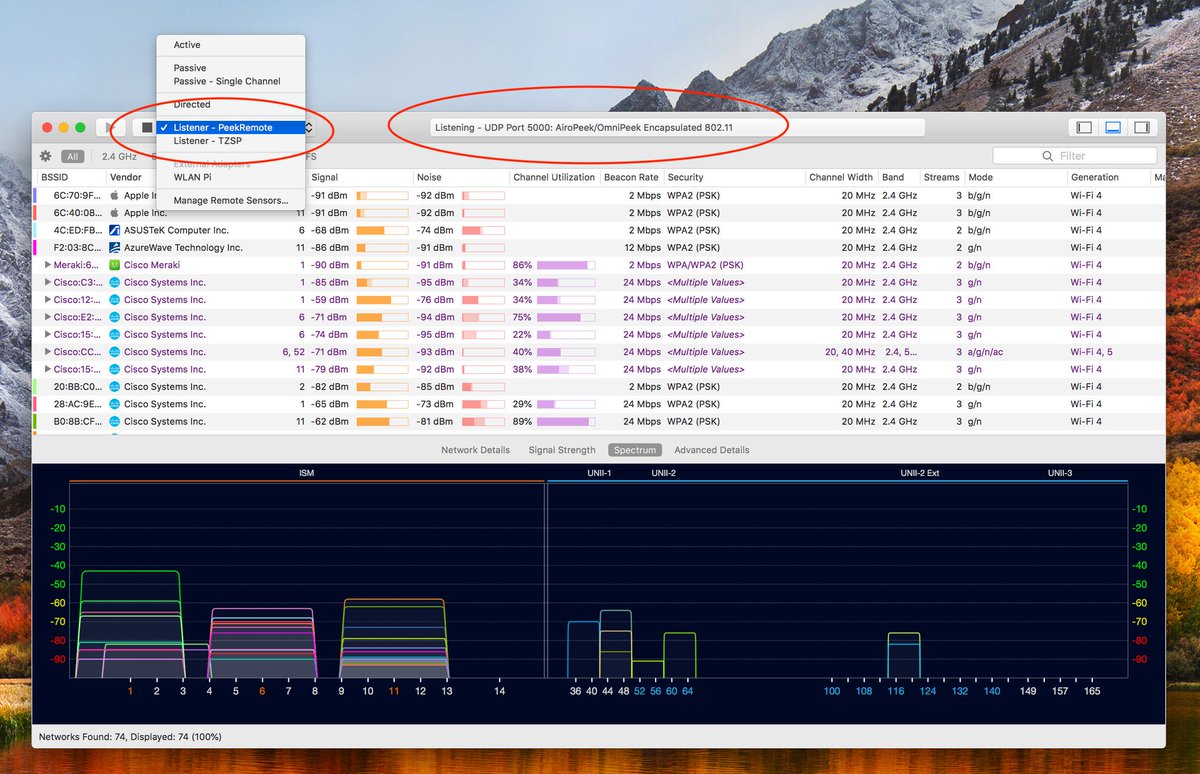Click the bottom panel layout icon
Viewport: 1200px width, 774px height.
click(1113, 127)
